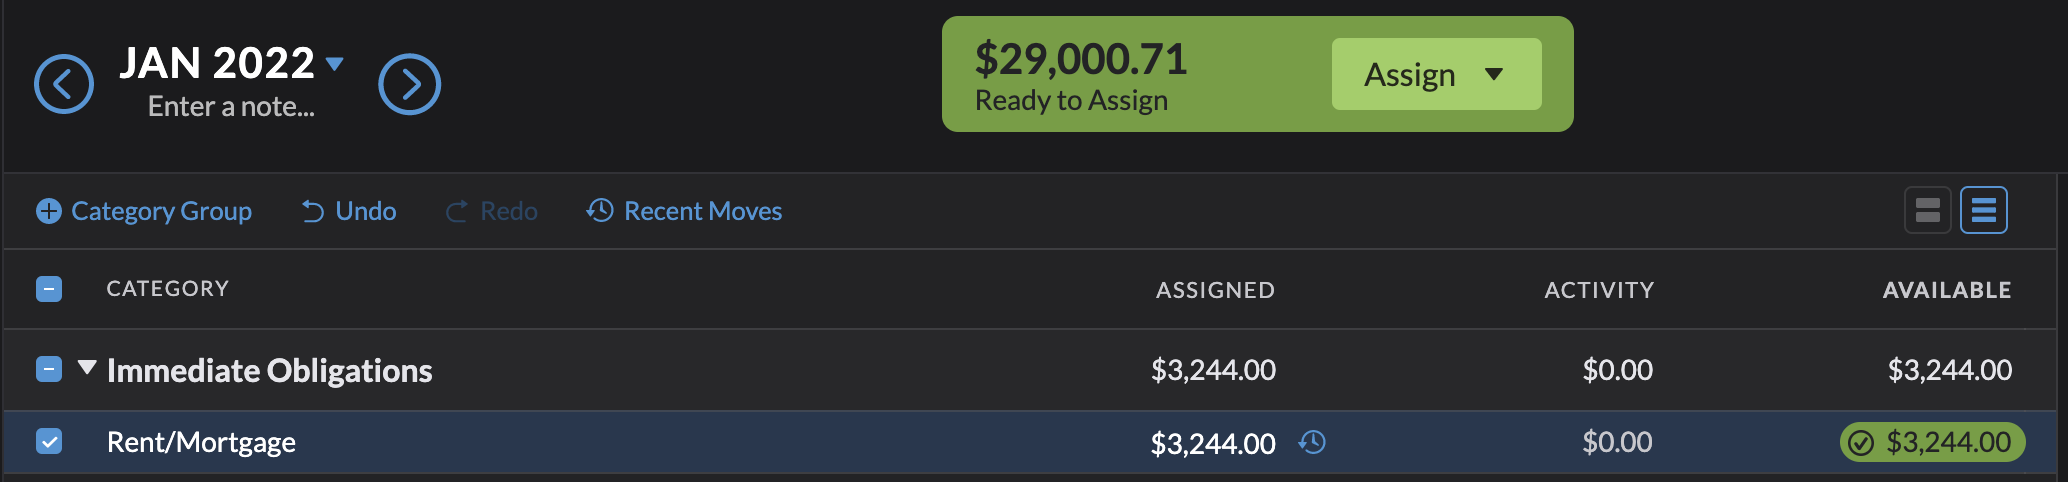Switch to the compact list view icon
Screen dimensions: 2068x482
click(x=1983, y=210)
